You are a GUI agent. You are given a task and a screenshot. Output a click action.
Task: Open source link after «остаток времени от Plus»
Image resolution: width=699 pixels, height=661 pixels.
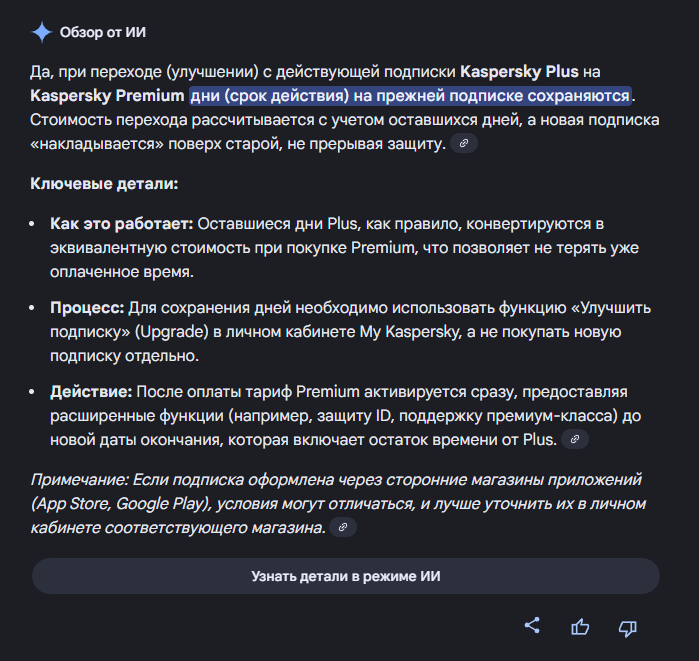575,439
